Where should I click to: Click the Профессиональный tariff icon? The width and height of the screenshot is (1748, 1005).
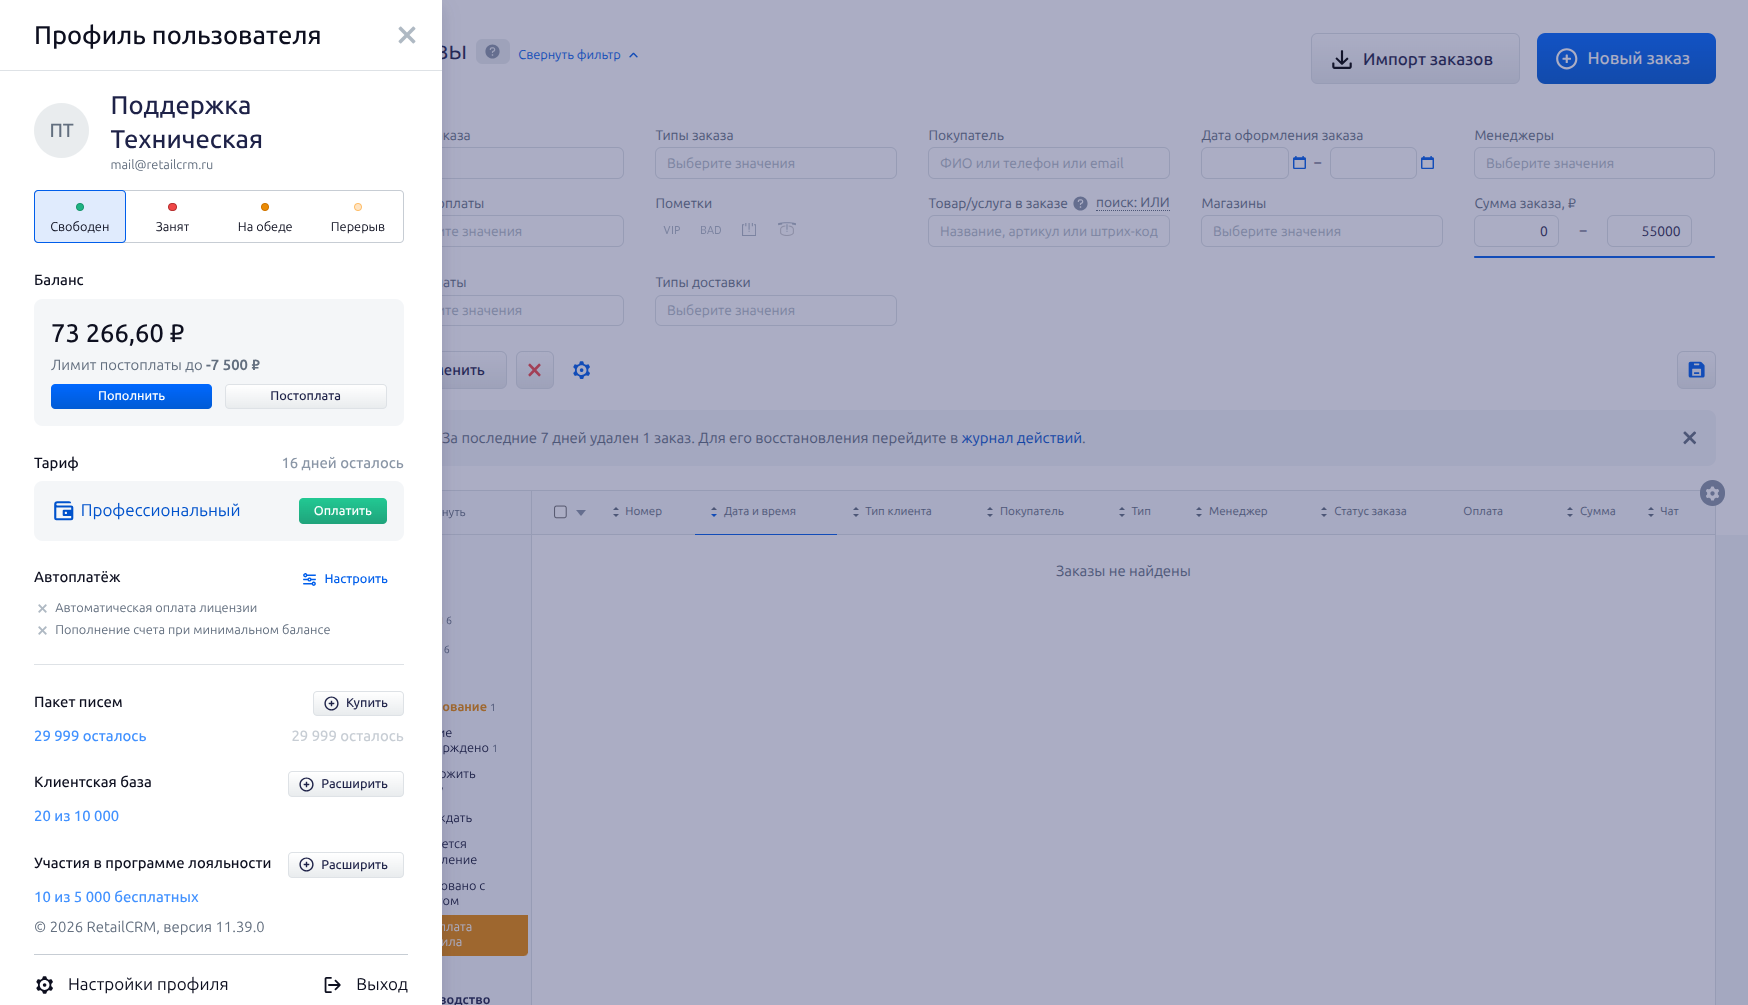point(63,510)
